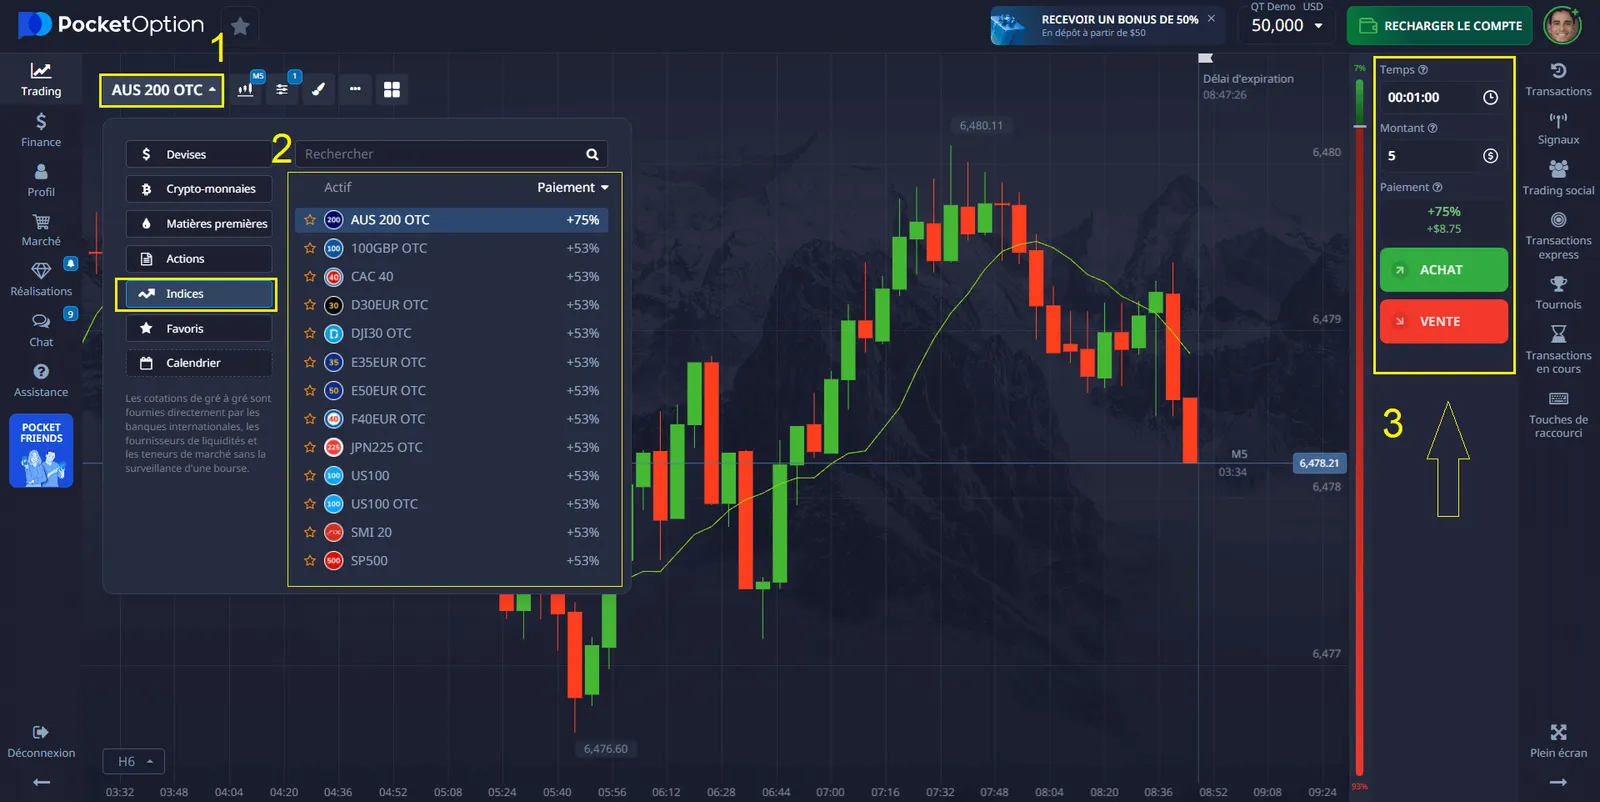Open Chat in left sidebar
This screenshot has height=802, width=1600.
tap(41, 329)
